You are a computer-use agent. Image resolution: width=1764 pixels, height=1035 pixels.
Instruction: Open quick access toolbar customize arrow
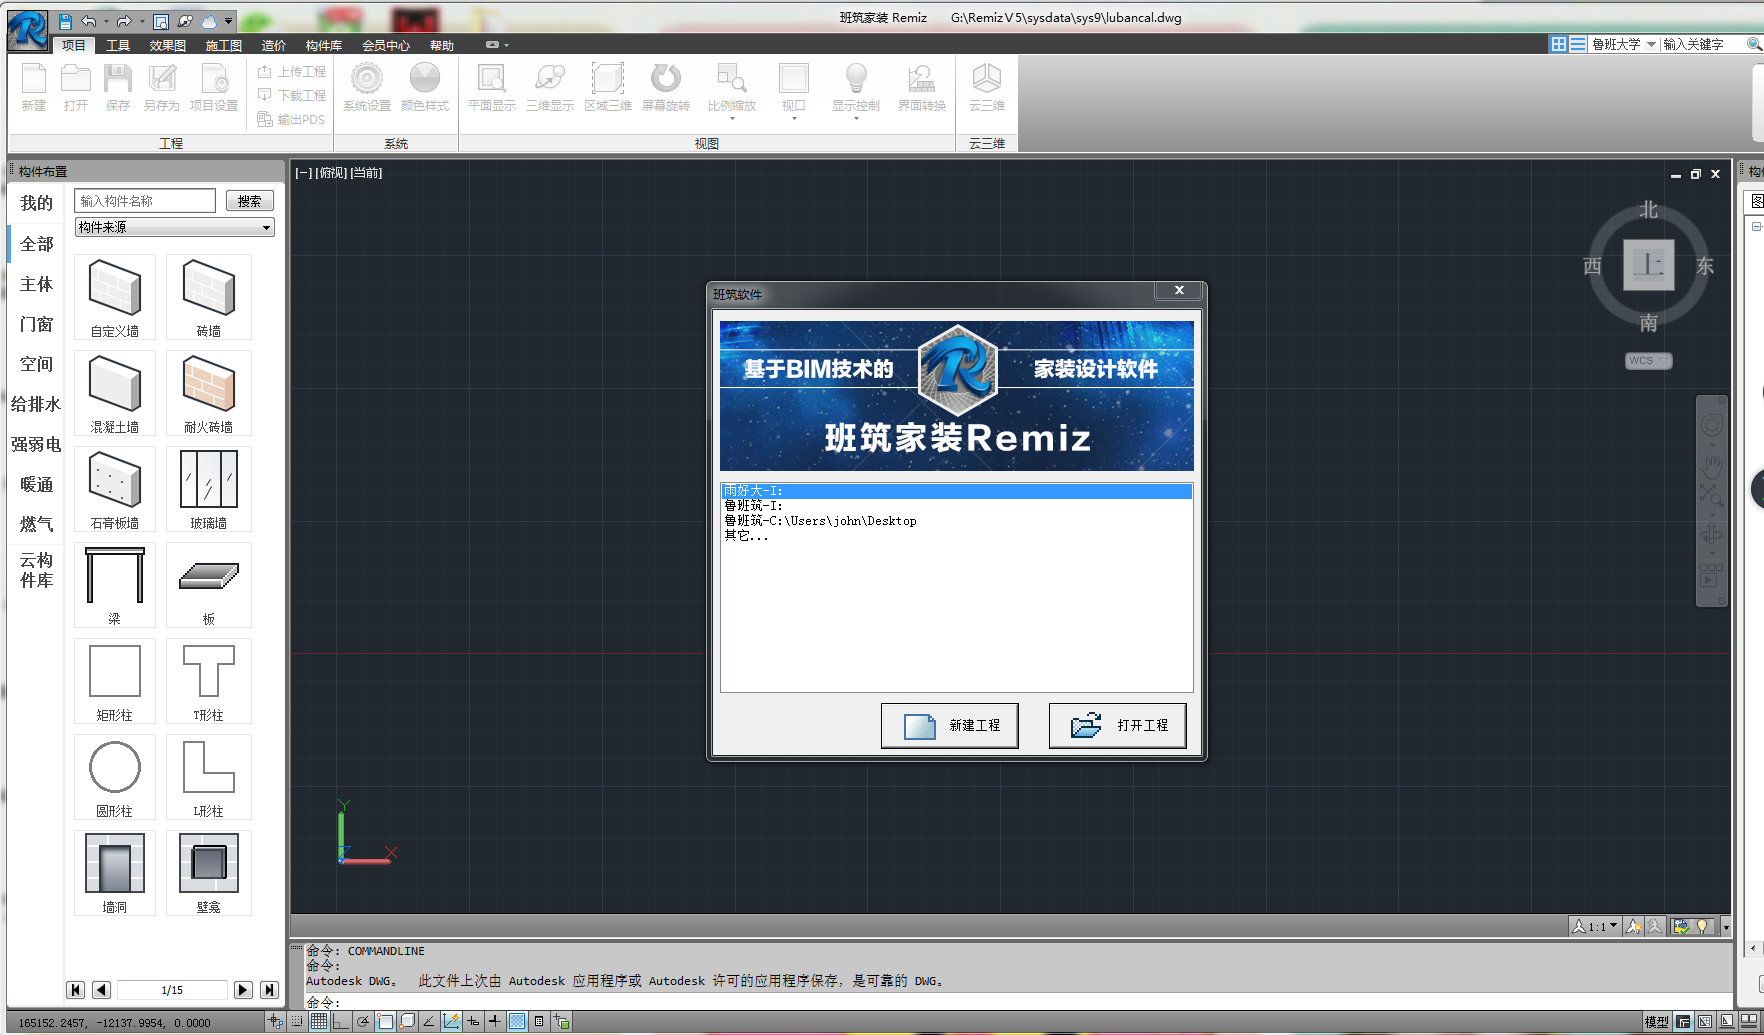pos(229,21)
